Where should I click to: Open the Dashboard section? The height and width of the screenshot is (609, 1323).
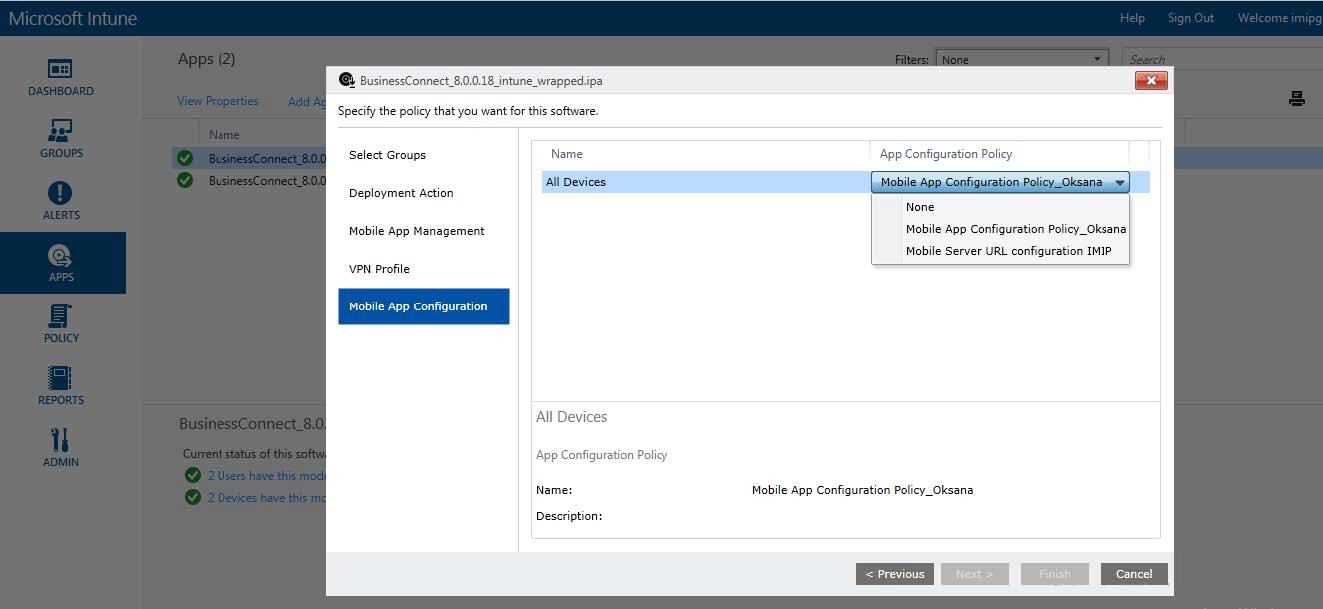[60, 78]
